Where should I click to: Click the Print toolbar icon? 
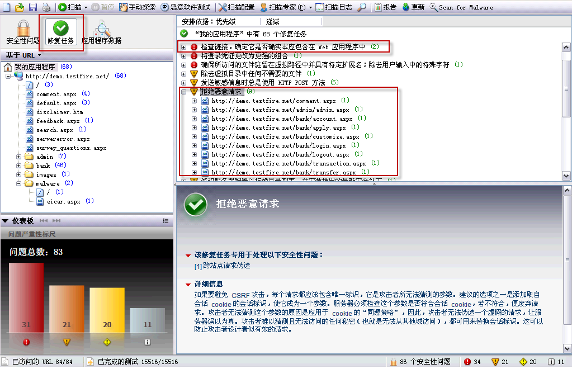[x=46, y=7]
